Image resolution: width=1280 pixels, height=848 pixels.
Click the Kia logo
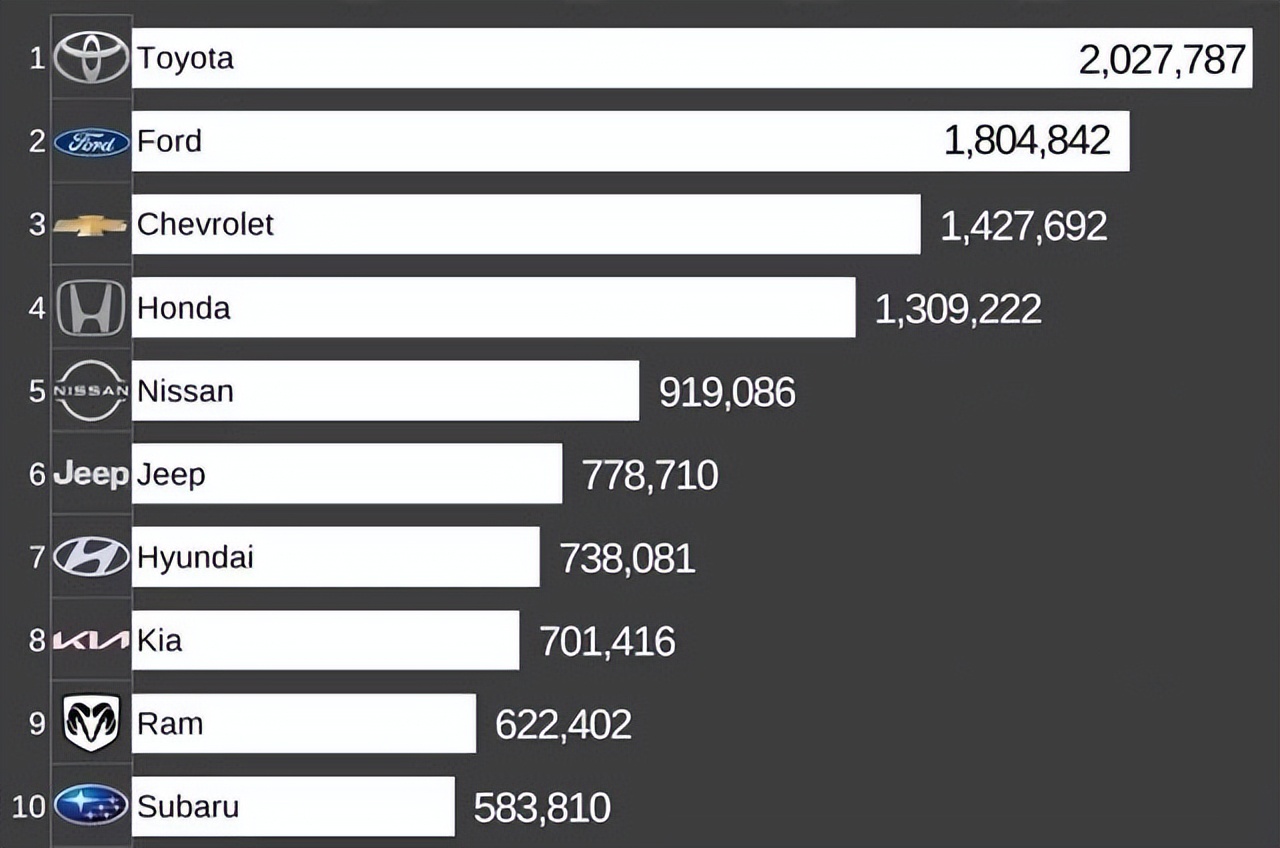tap(91, 640)
